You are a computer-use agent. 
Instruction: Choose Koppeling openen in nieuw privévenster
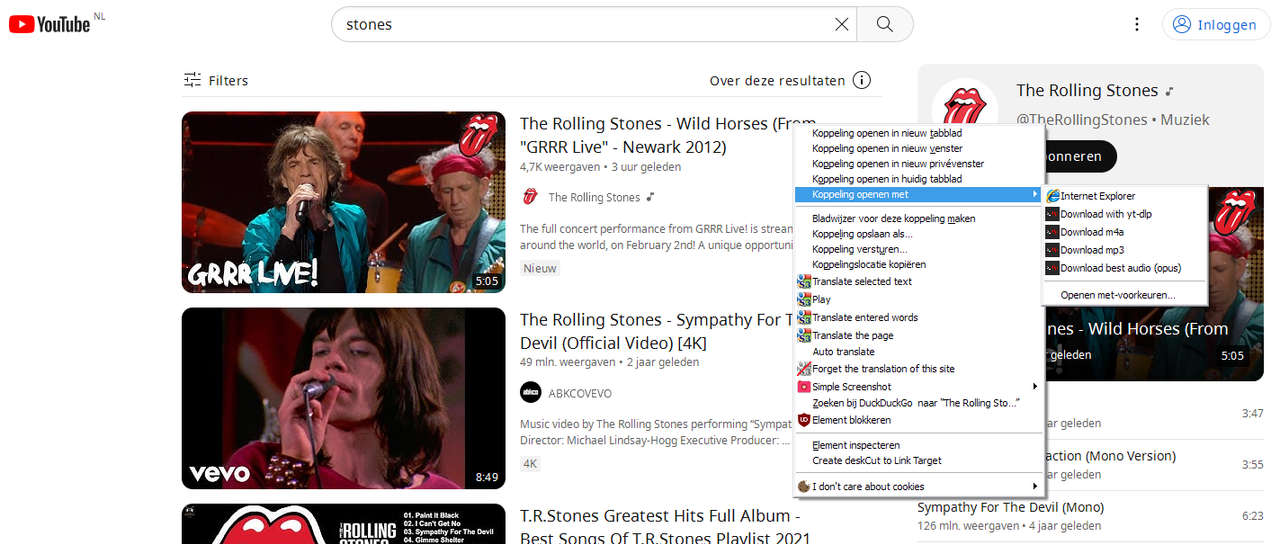point(918,163)
